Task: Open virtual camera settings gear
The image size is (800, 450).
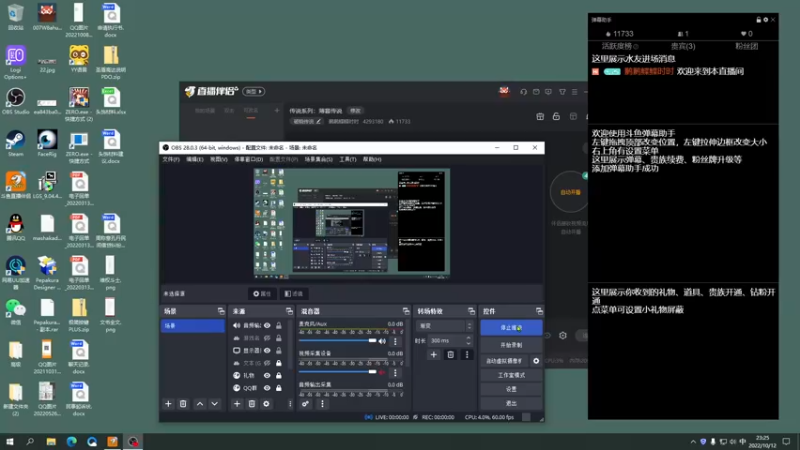Action: coord(536,361)
